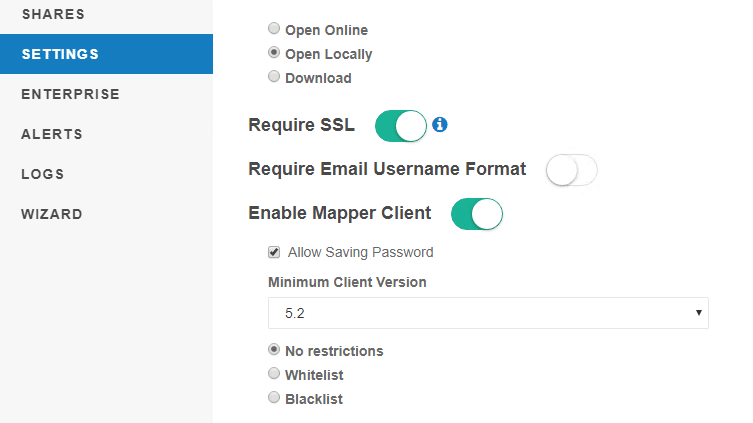
Task: Choose the Blacklist radio option
Action: pyautogui.click(x=274, y=398)
